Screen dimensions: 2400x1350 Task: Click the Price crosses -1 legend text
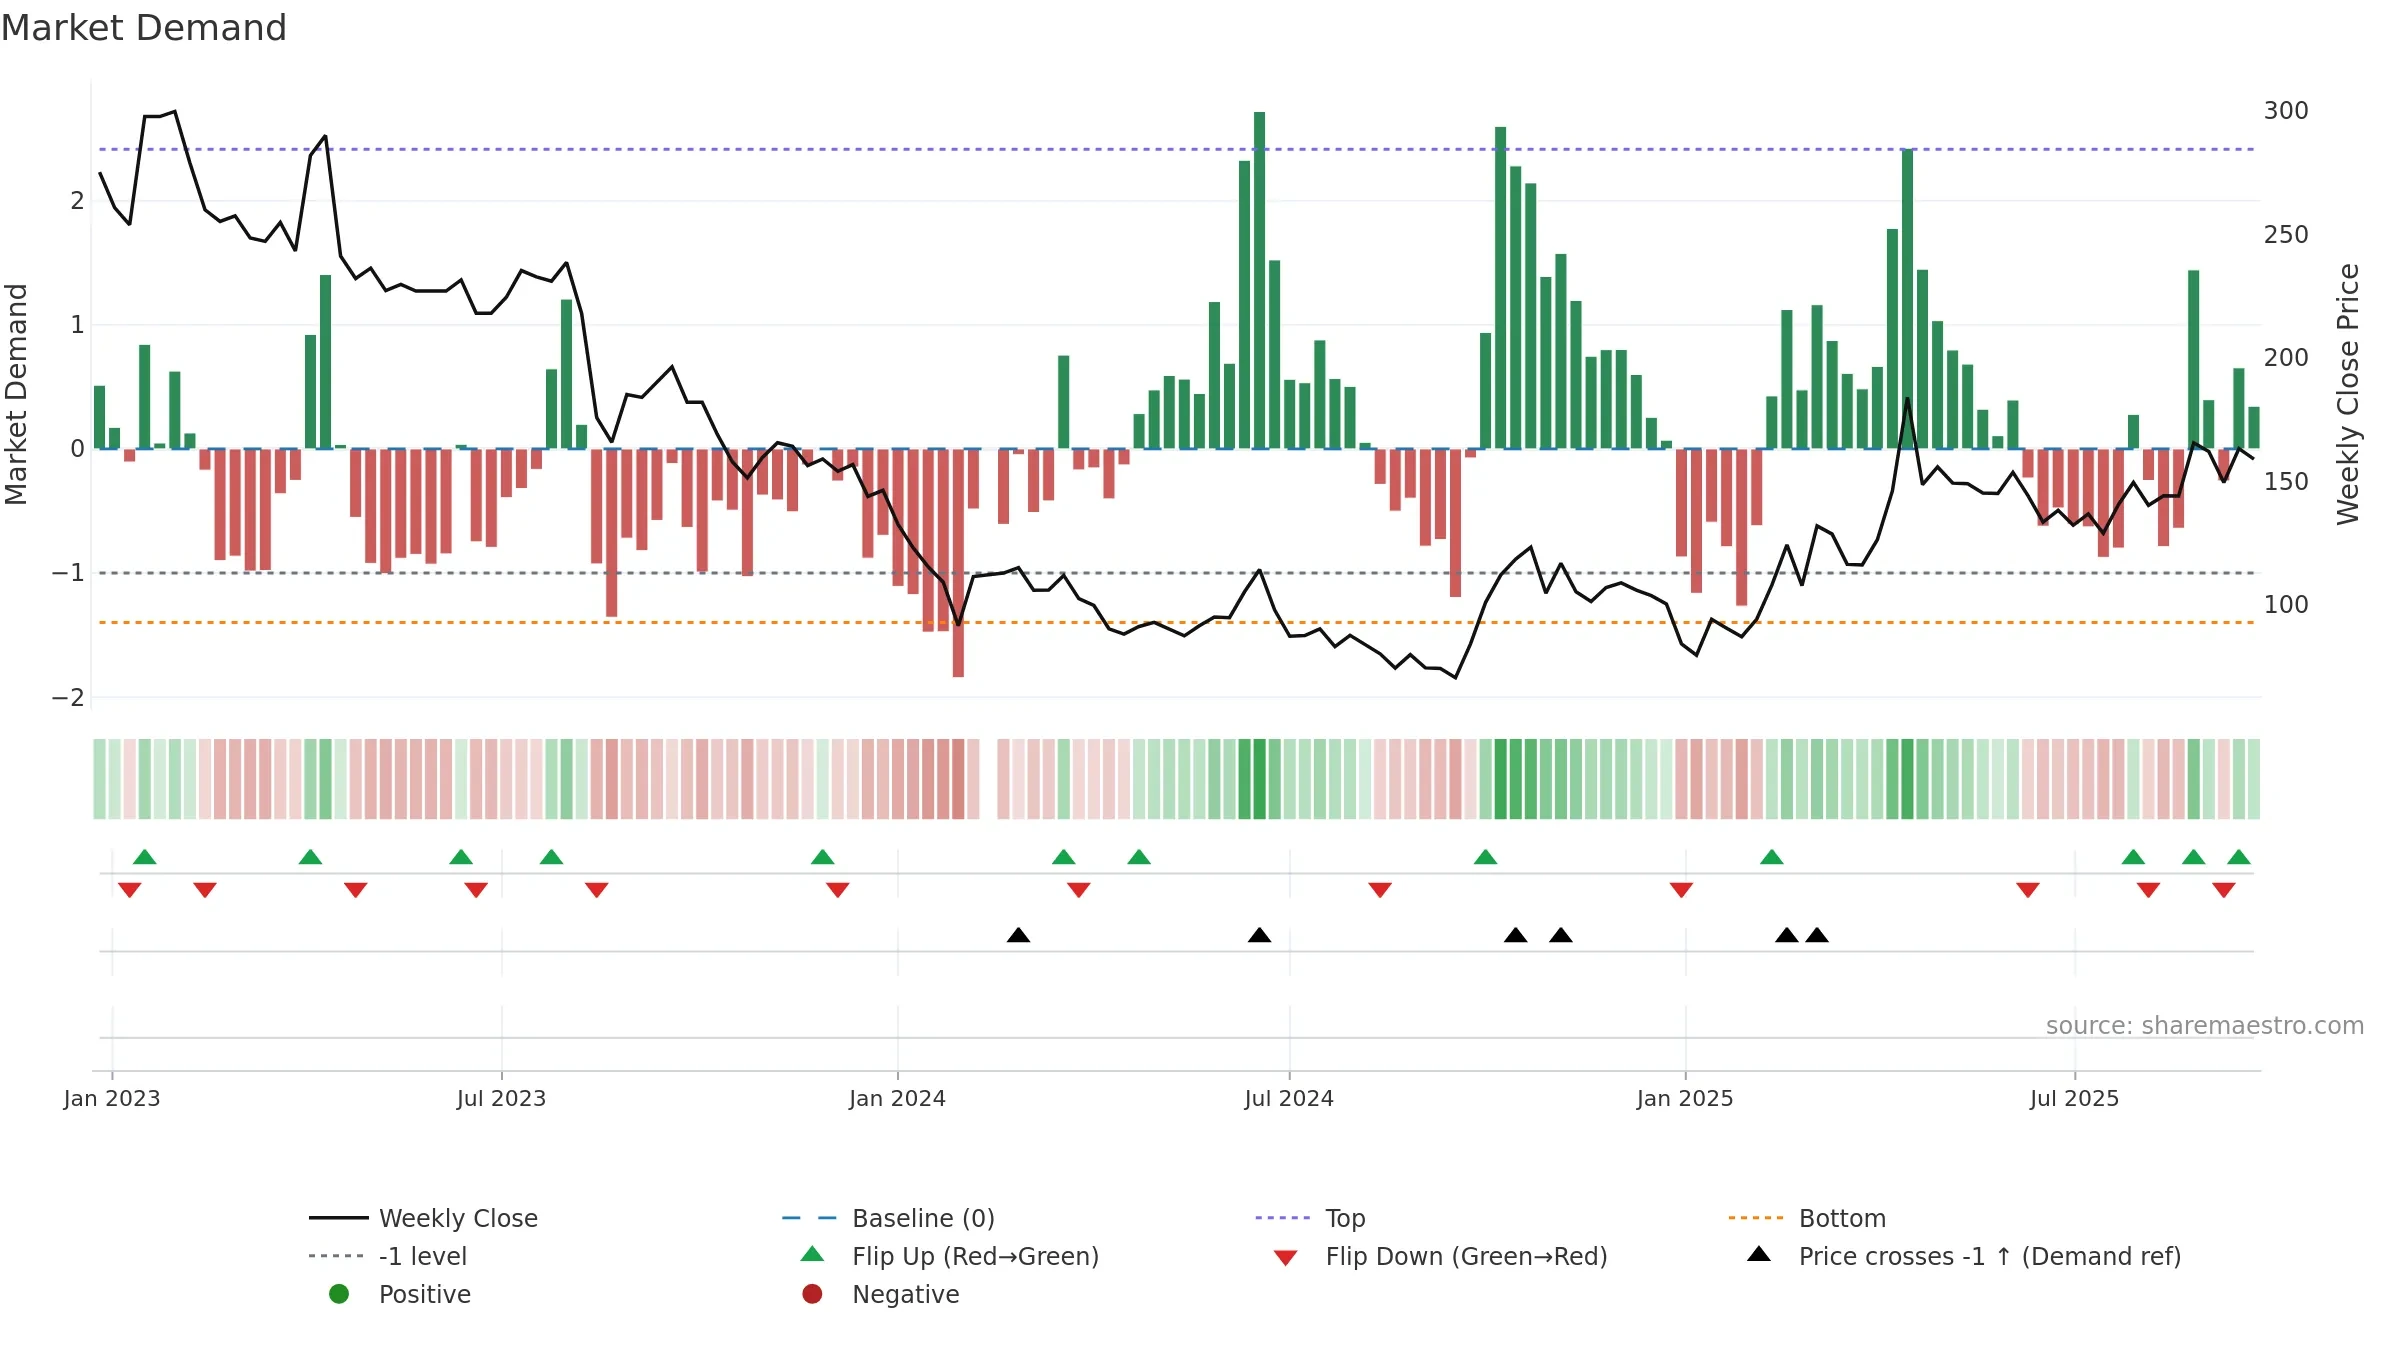click(x=1990, y=1256)
